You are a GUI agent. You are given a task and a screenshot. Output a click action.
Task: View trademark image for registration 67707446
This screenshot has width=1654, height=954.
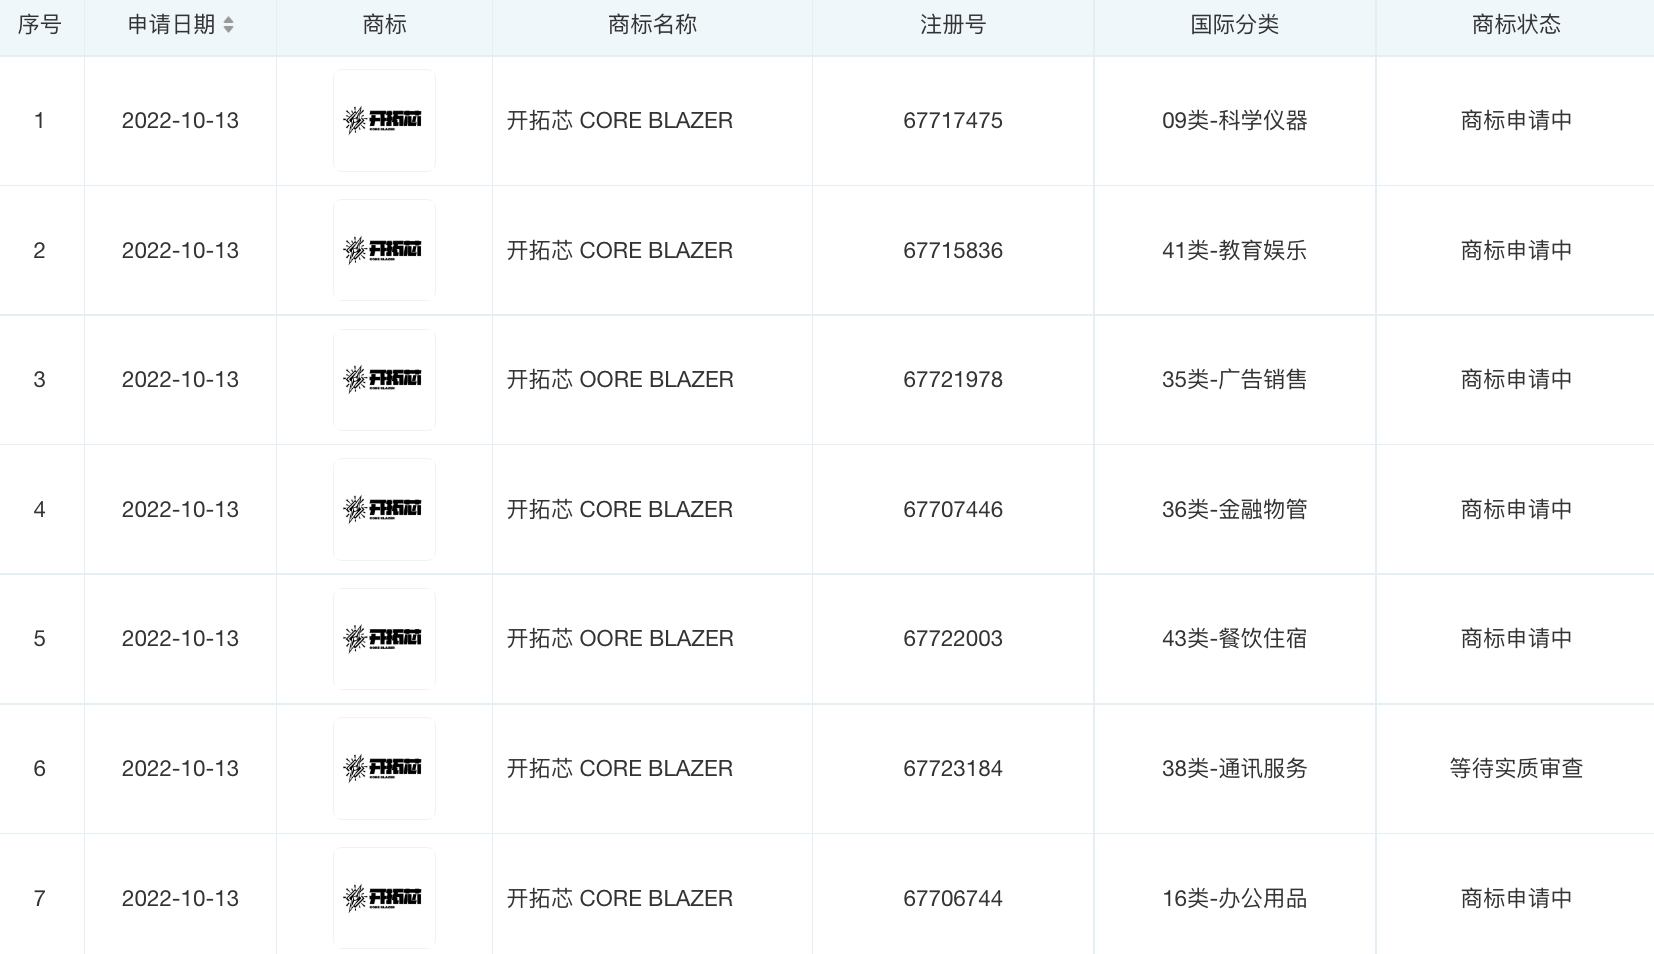coord(384,509)
